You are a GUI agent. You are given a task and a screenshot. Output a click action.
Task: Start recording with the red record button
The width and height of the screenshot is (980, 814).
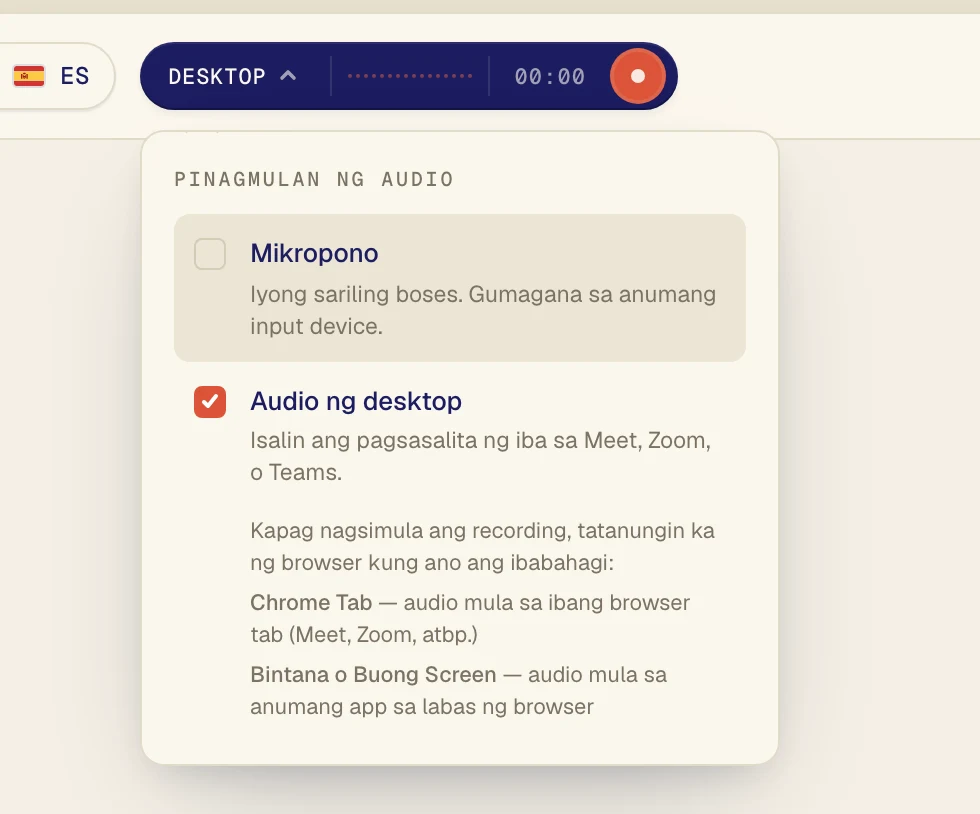(638, 76)
